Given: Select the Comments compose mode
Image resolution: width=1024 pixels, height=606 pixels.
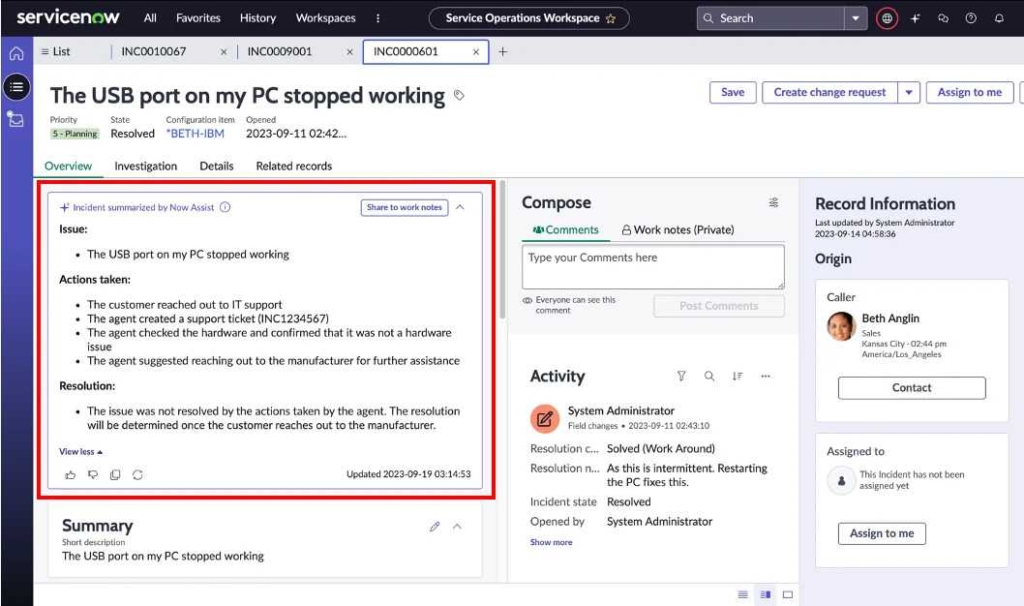Looking at the screenshot, I should 565,230.
